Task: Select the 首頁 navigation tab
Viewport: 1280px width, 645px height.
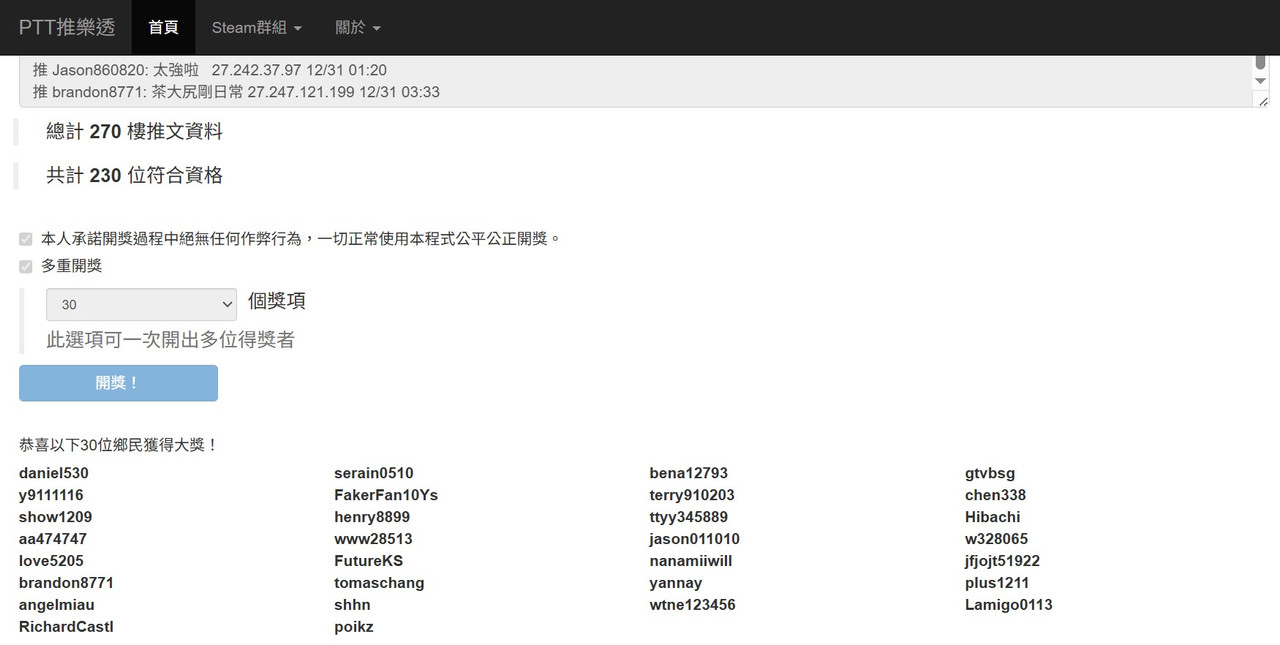Action: [x=163, y=27]
